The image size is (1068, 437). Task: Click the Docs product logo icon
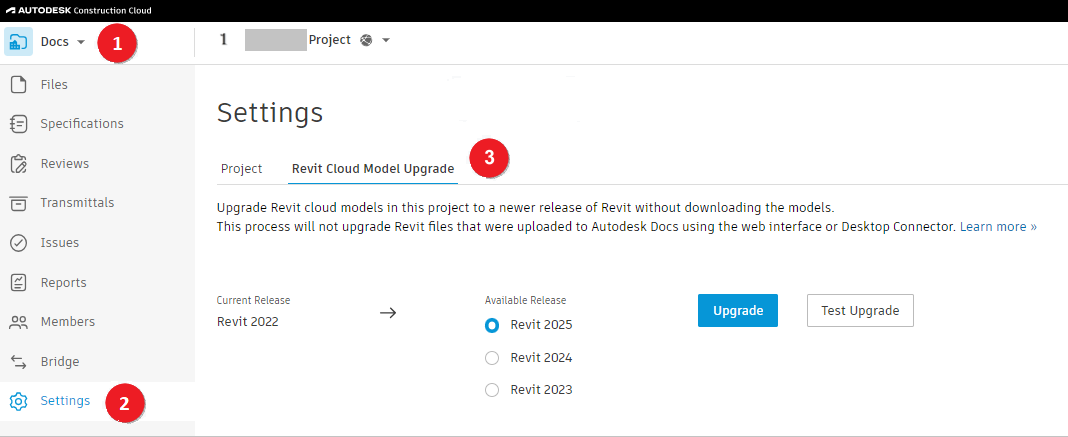18,42
